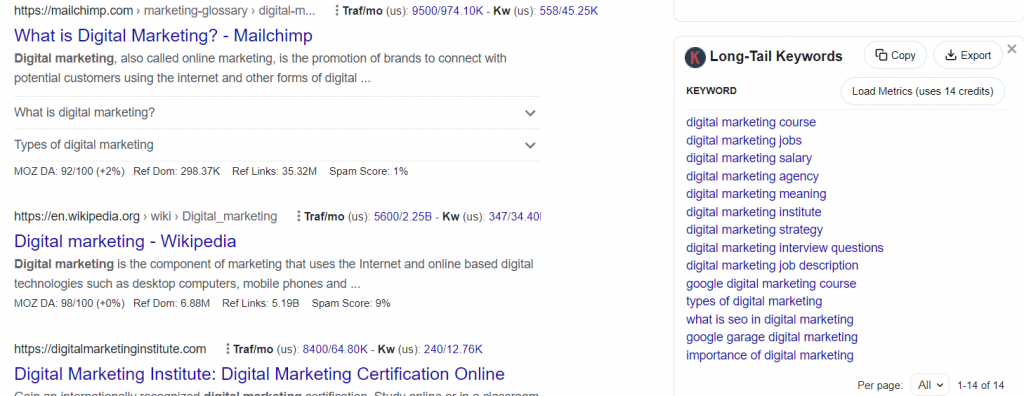Click 'Spam Score: 1%' metric
This screenshot has height=396, width=1024.
coord(368,172)
